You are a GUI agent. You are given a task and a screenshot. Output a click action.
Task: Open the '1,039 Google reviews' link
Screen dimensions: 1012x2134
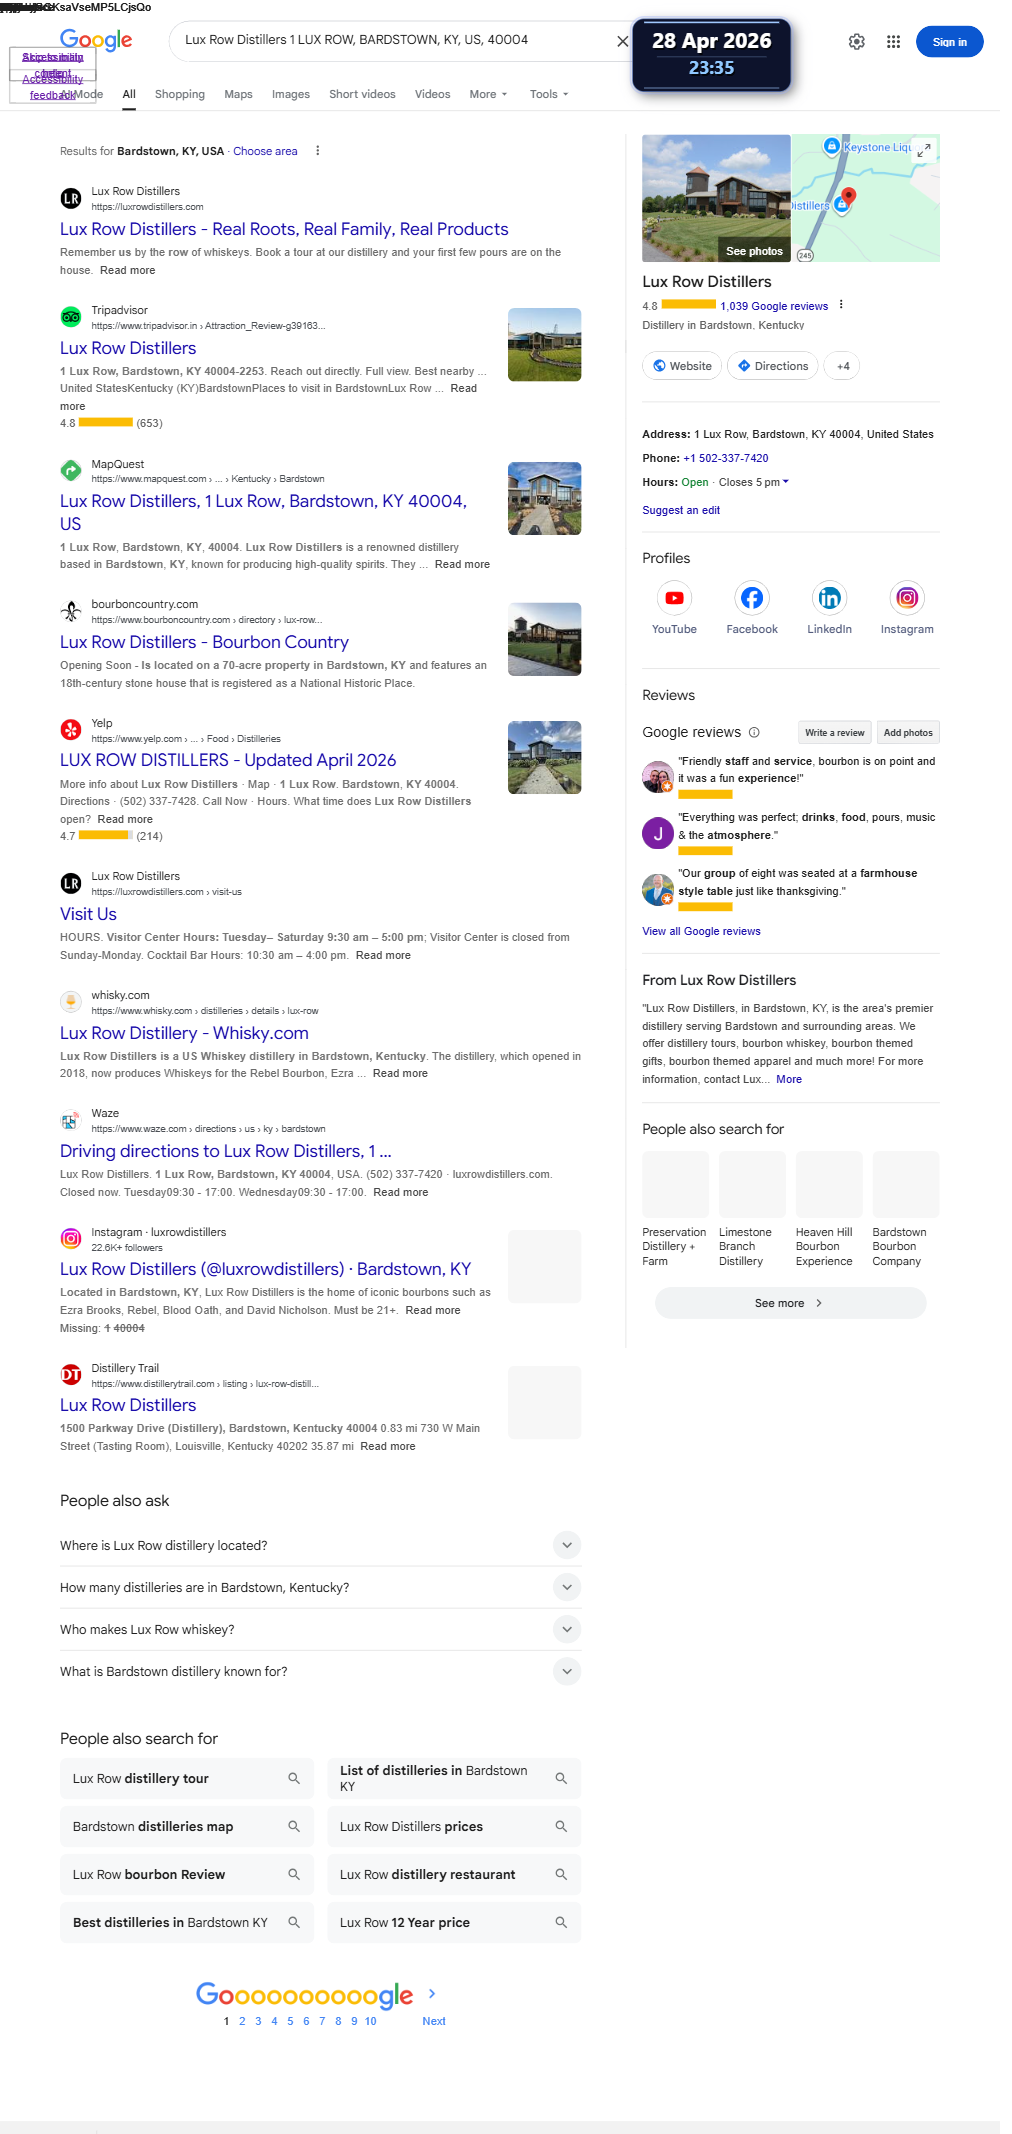(774, 306)
